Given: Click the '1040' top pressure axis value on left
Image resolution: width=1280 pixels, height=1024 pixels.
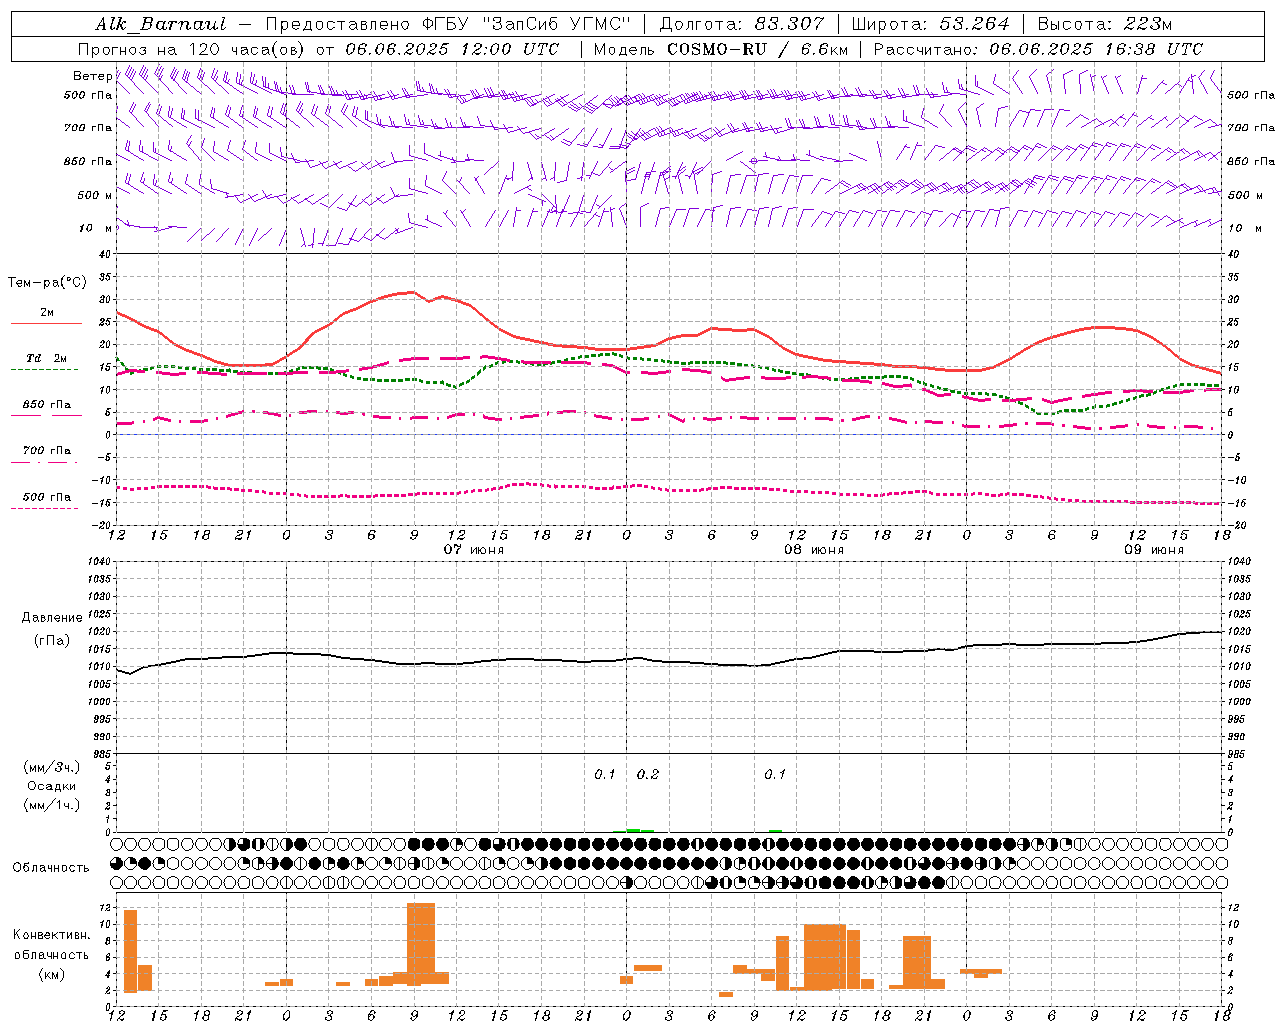Looking at the screenshot, I should (x=100, y=562).
